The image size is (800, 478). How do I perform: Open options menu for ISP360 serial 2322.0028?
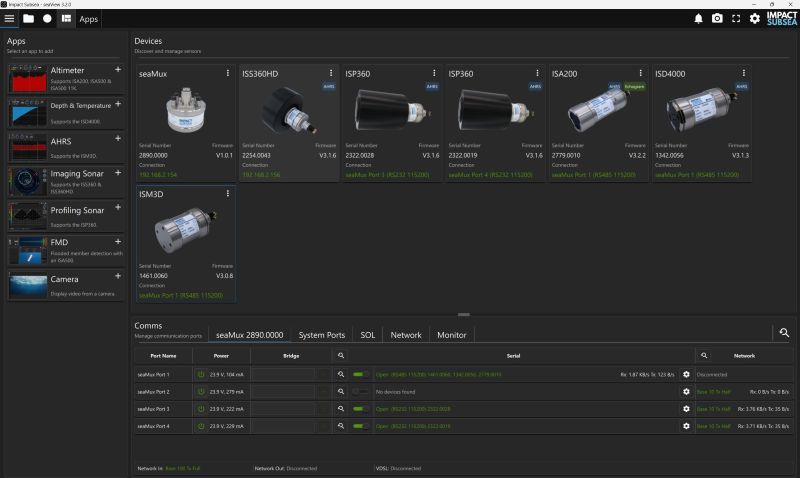(x=434, y=73)
